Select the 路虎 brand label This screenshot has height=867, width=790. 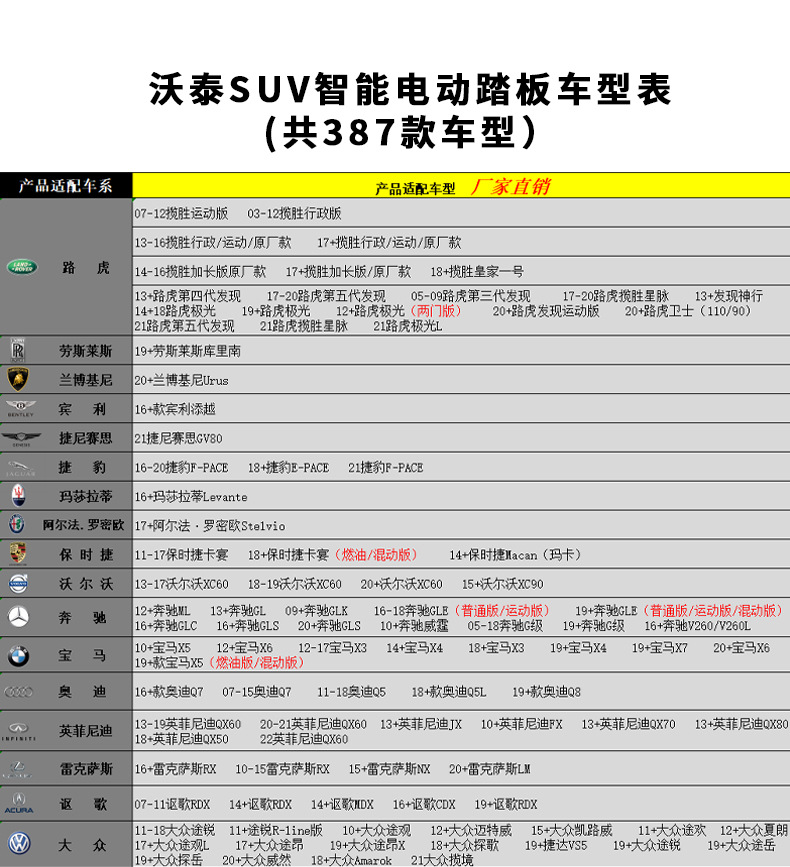pos(85,268)
